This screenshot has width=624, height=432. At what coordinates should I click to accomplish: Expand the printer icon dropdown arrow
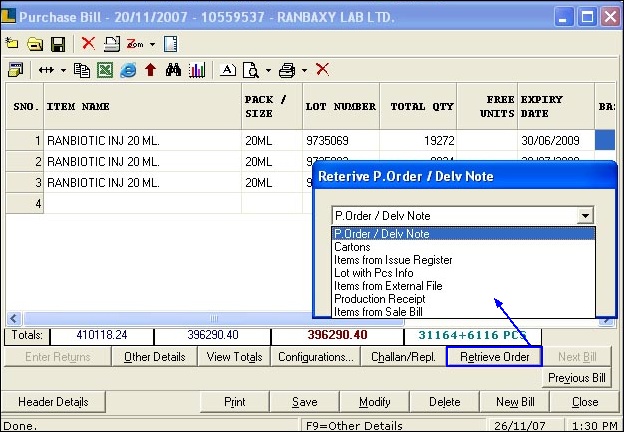tap(304, 71)
